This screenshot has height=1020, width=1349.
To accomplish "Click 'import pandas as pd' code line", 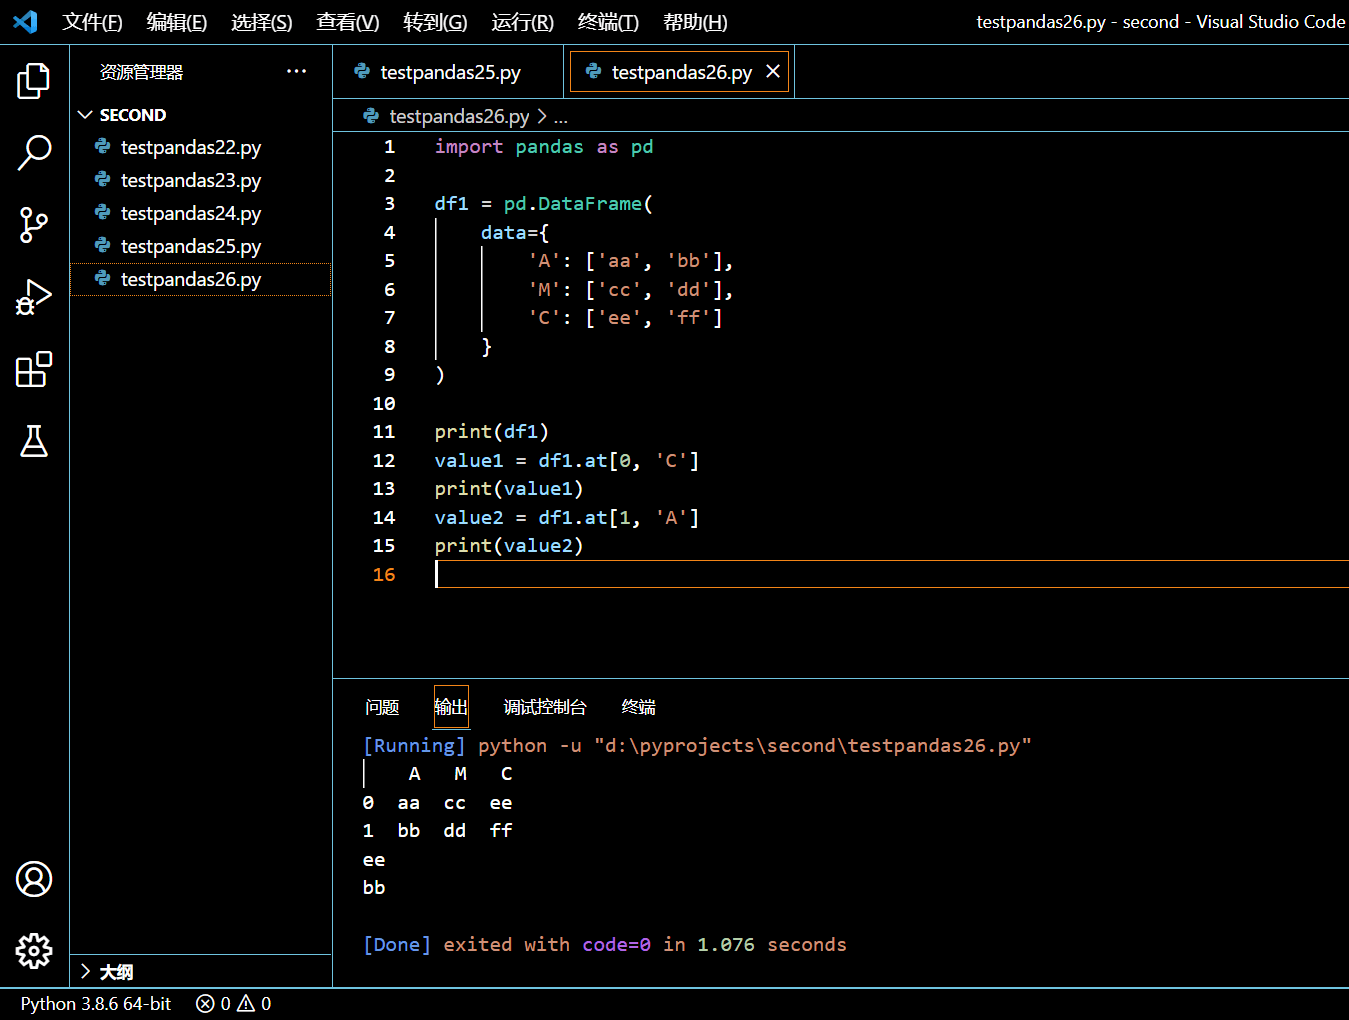I will [543, 147].
